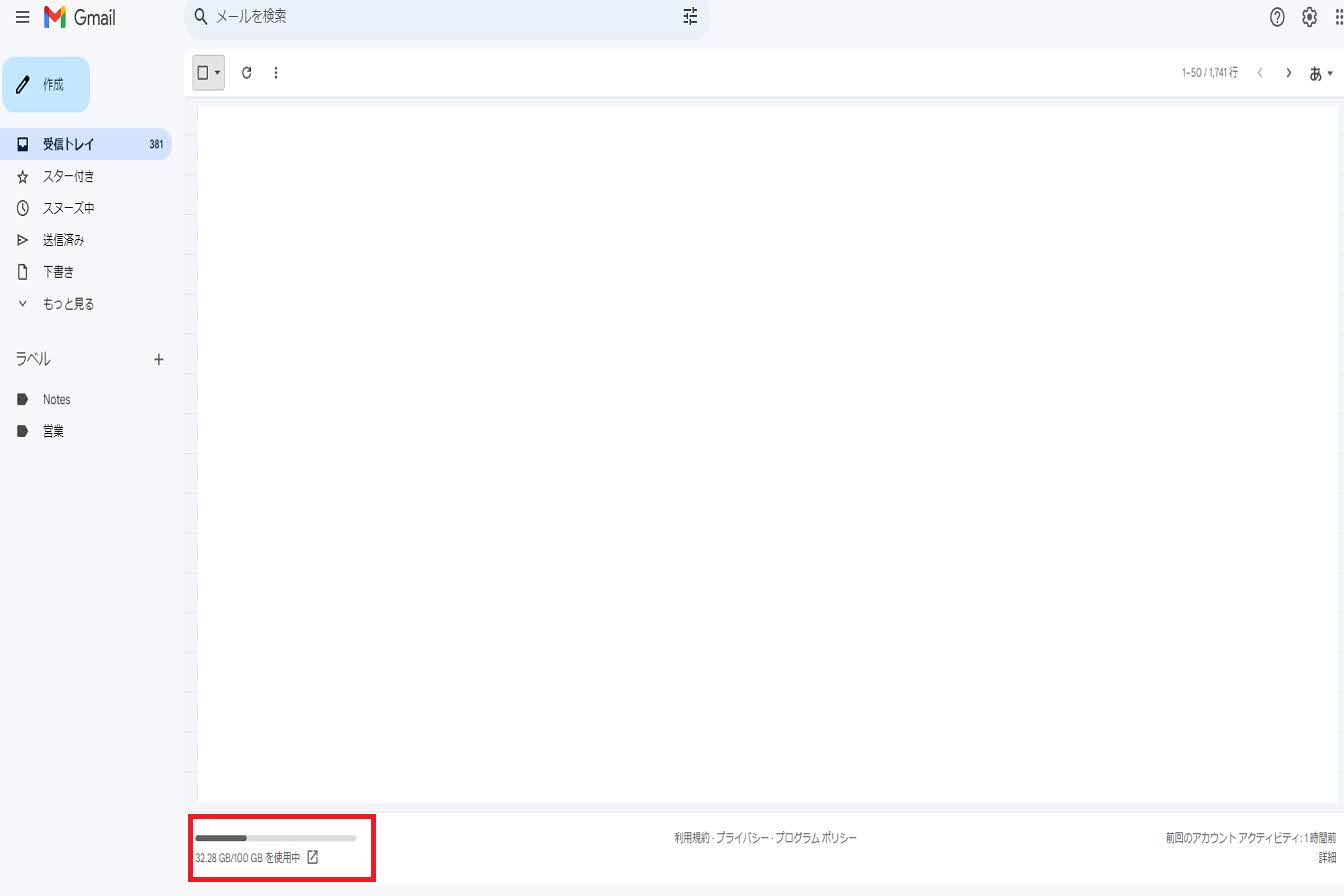
Task: Open the スター付き starred folder
Action: pyautogui.click(x=68, y=176)
